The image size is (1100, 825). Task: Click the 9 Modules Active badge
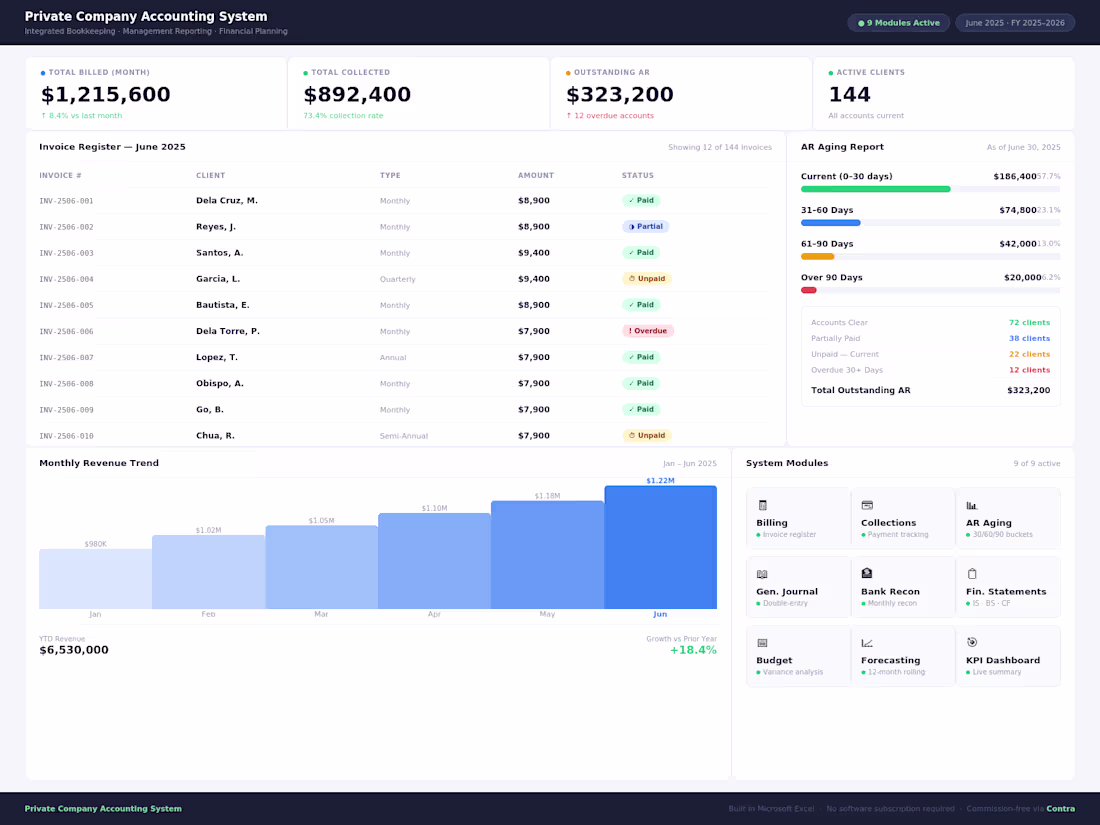pyautogui.click(x=899, y=23)
